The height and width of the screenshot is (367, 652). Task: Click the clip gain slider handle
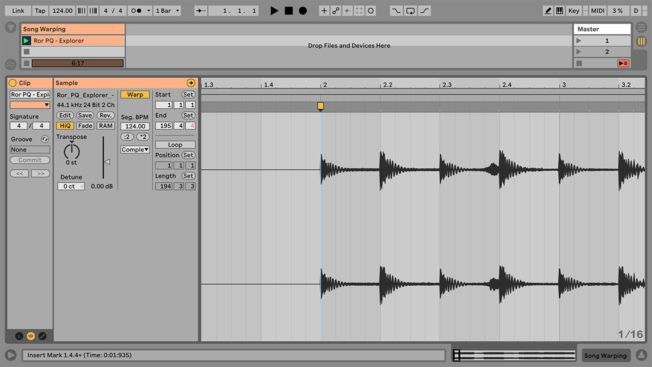point(107,162)
